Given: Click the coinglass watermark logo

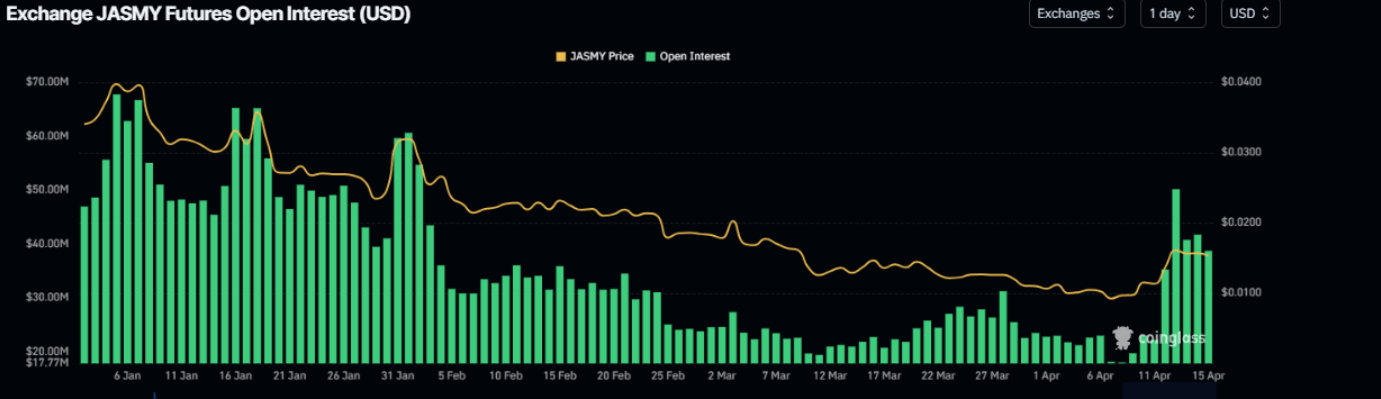Looking at the screenshot, I should click(1159, 338).
